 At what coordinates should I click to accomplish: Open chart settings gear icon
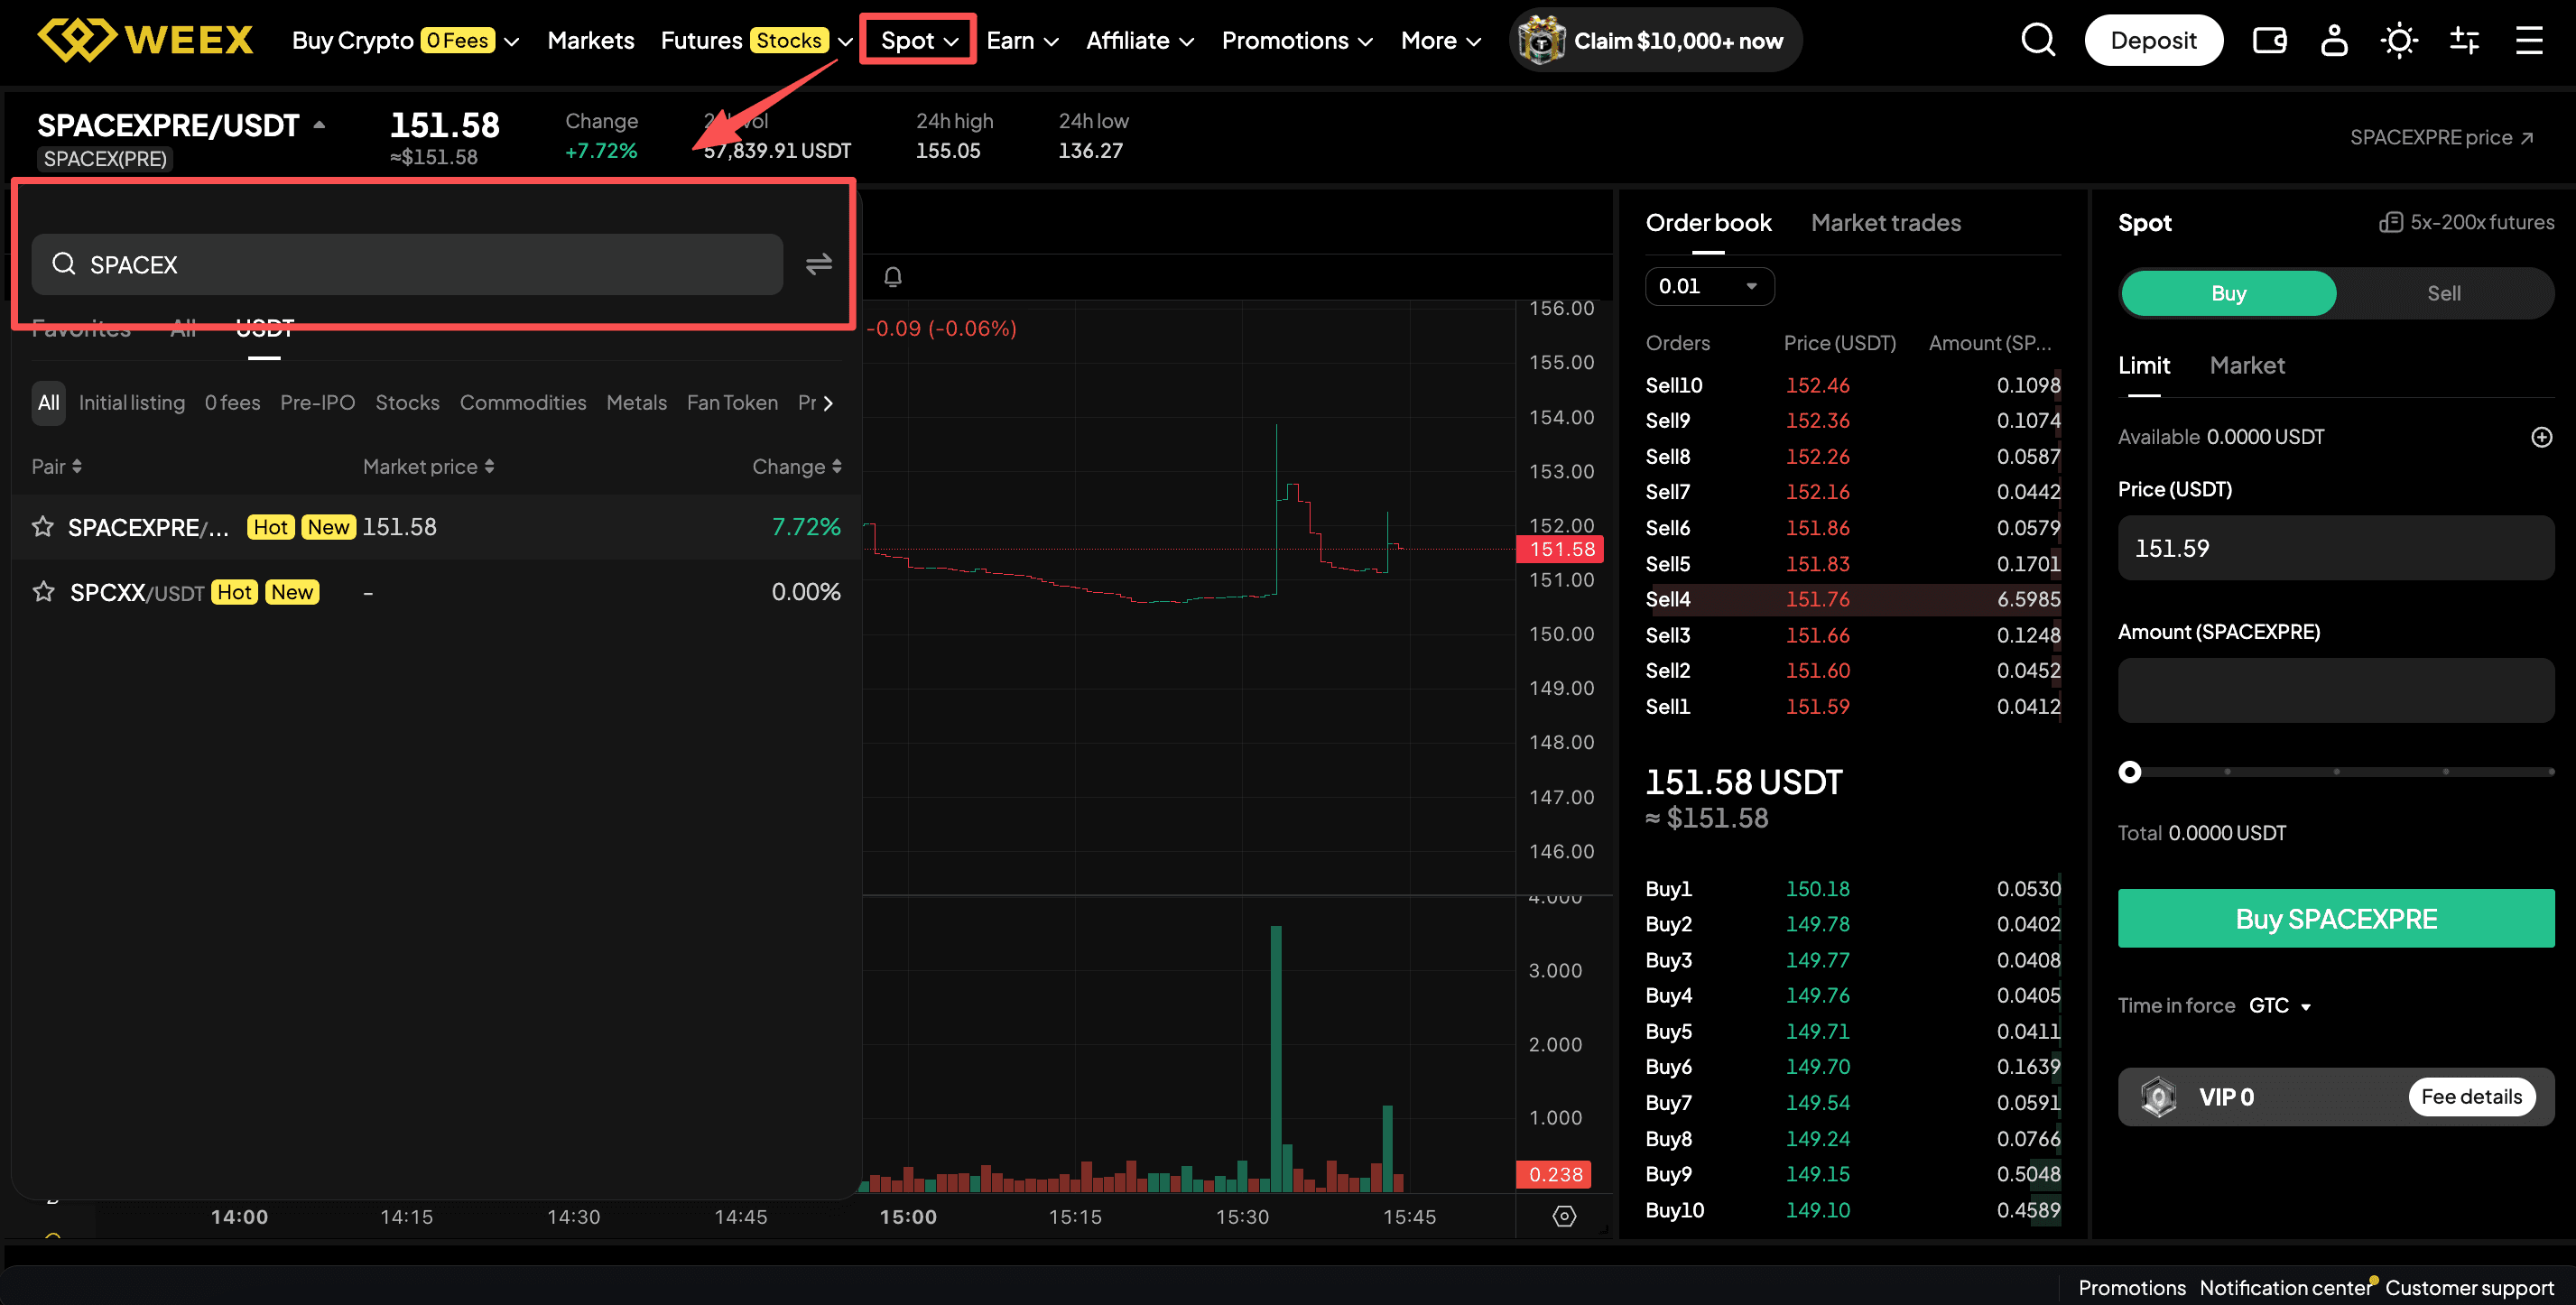(x=1564, y=1216)
